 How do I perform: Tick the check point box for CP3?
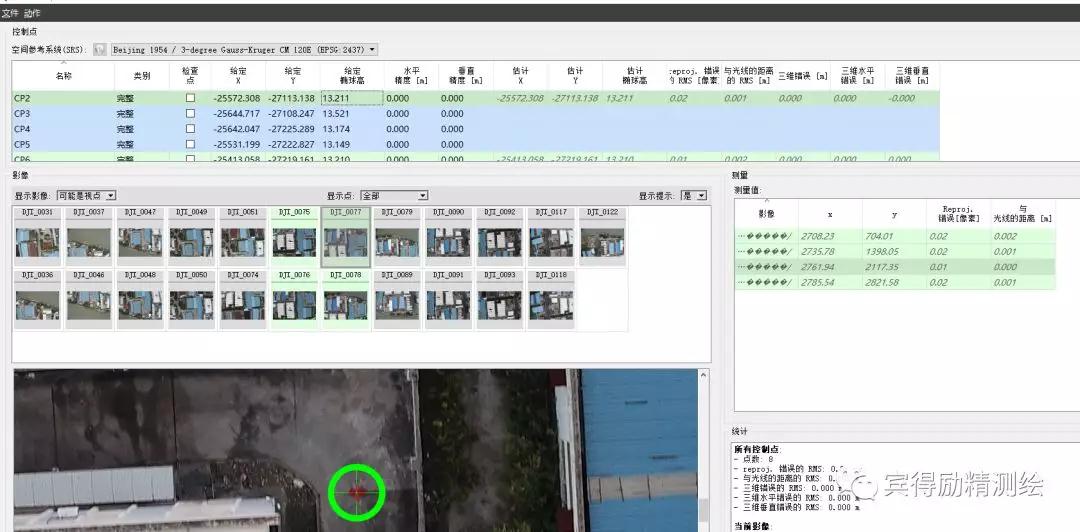[190, 114]
